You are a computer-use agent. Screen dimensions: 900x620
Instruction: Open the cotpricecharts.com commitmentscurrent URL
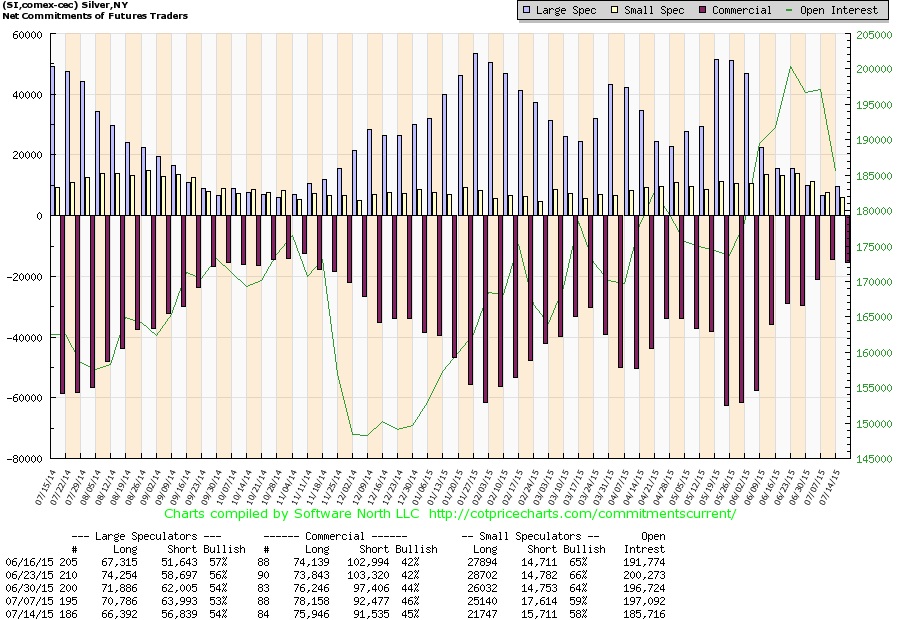tap(582, 514)
